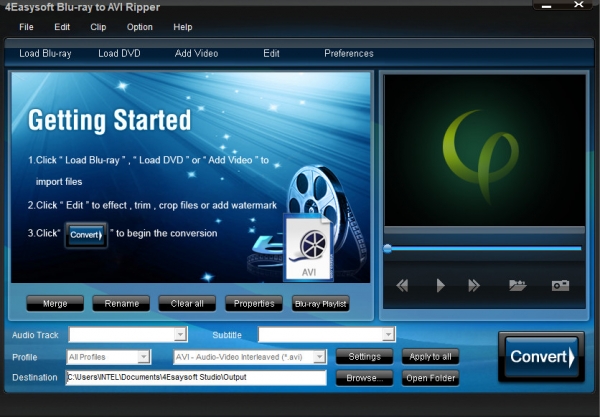Close the ripper window
The image size is (600, 417).
(x=579, y=5)
